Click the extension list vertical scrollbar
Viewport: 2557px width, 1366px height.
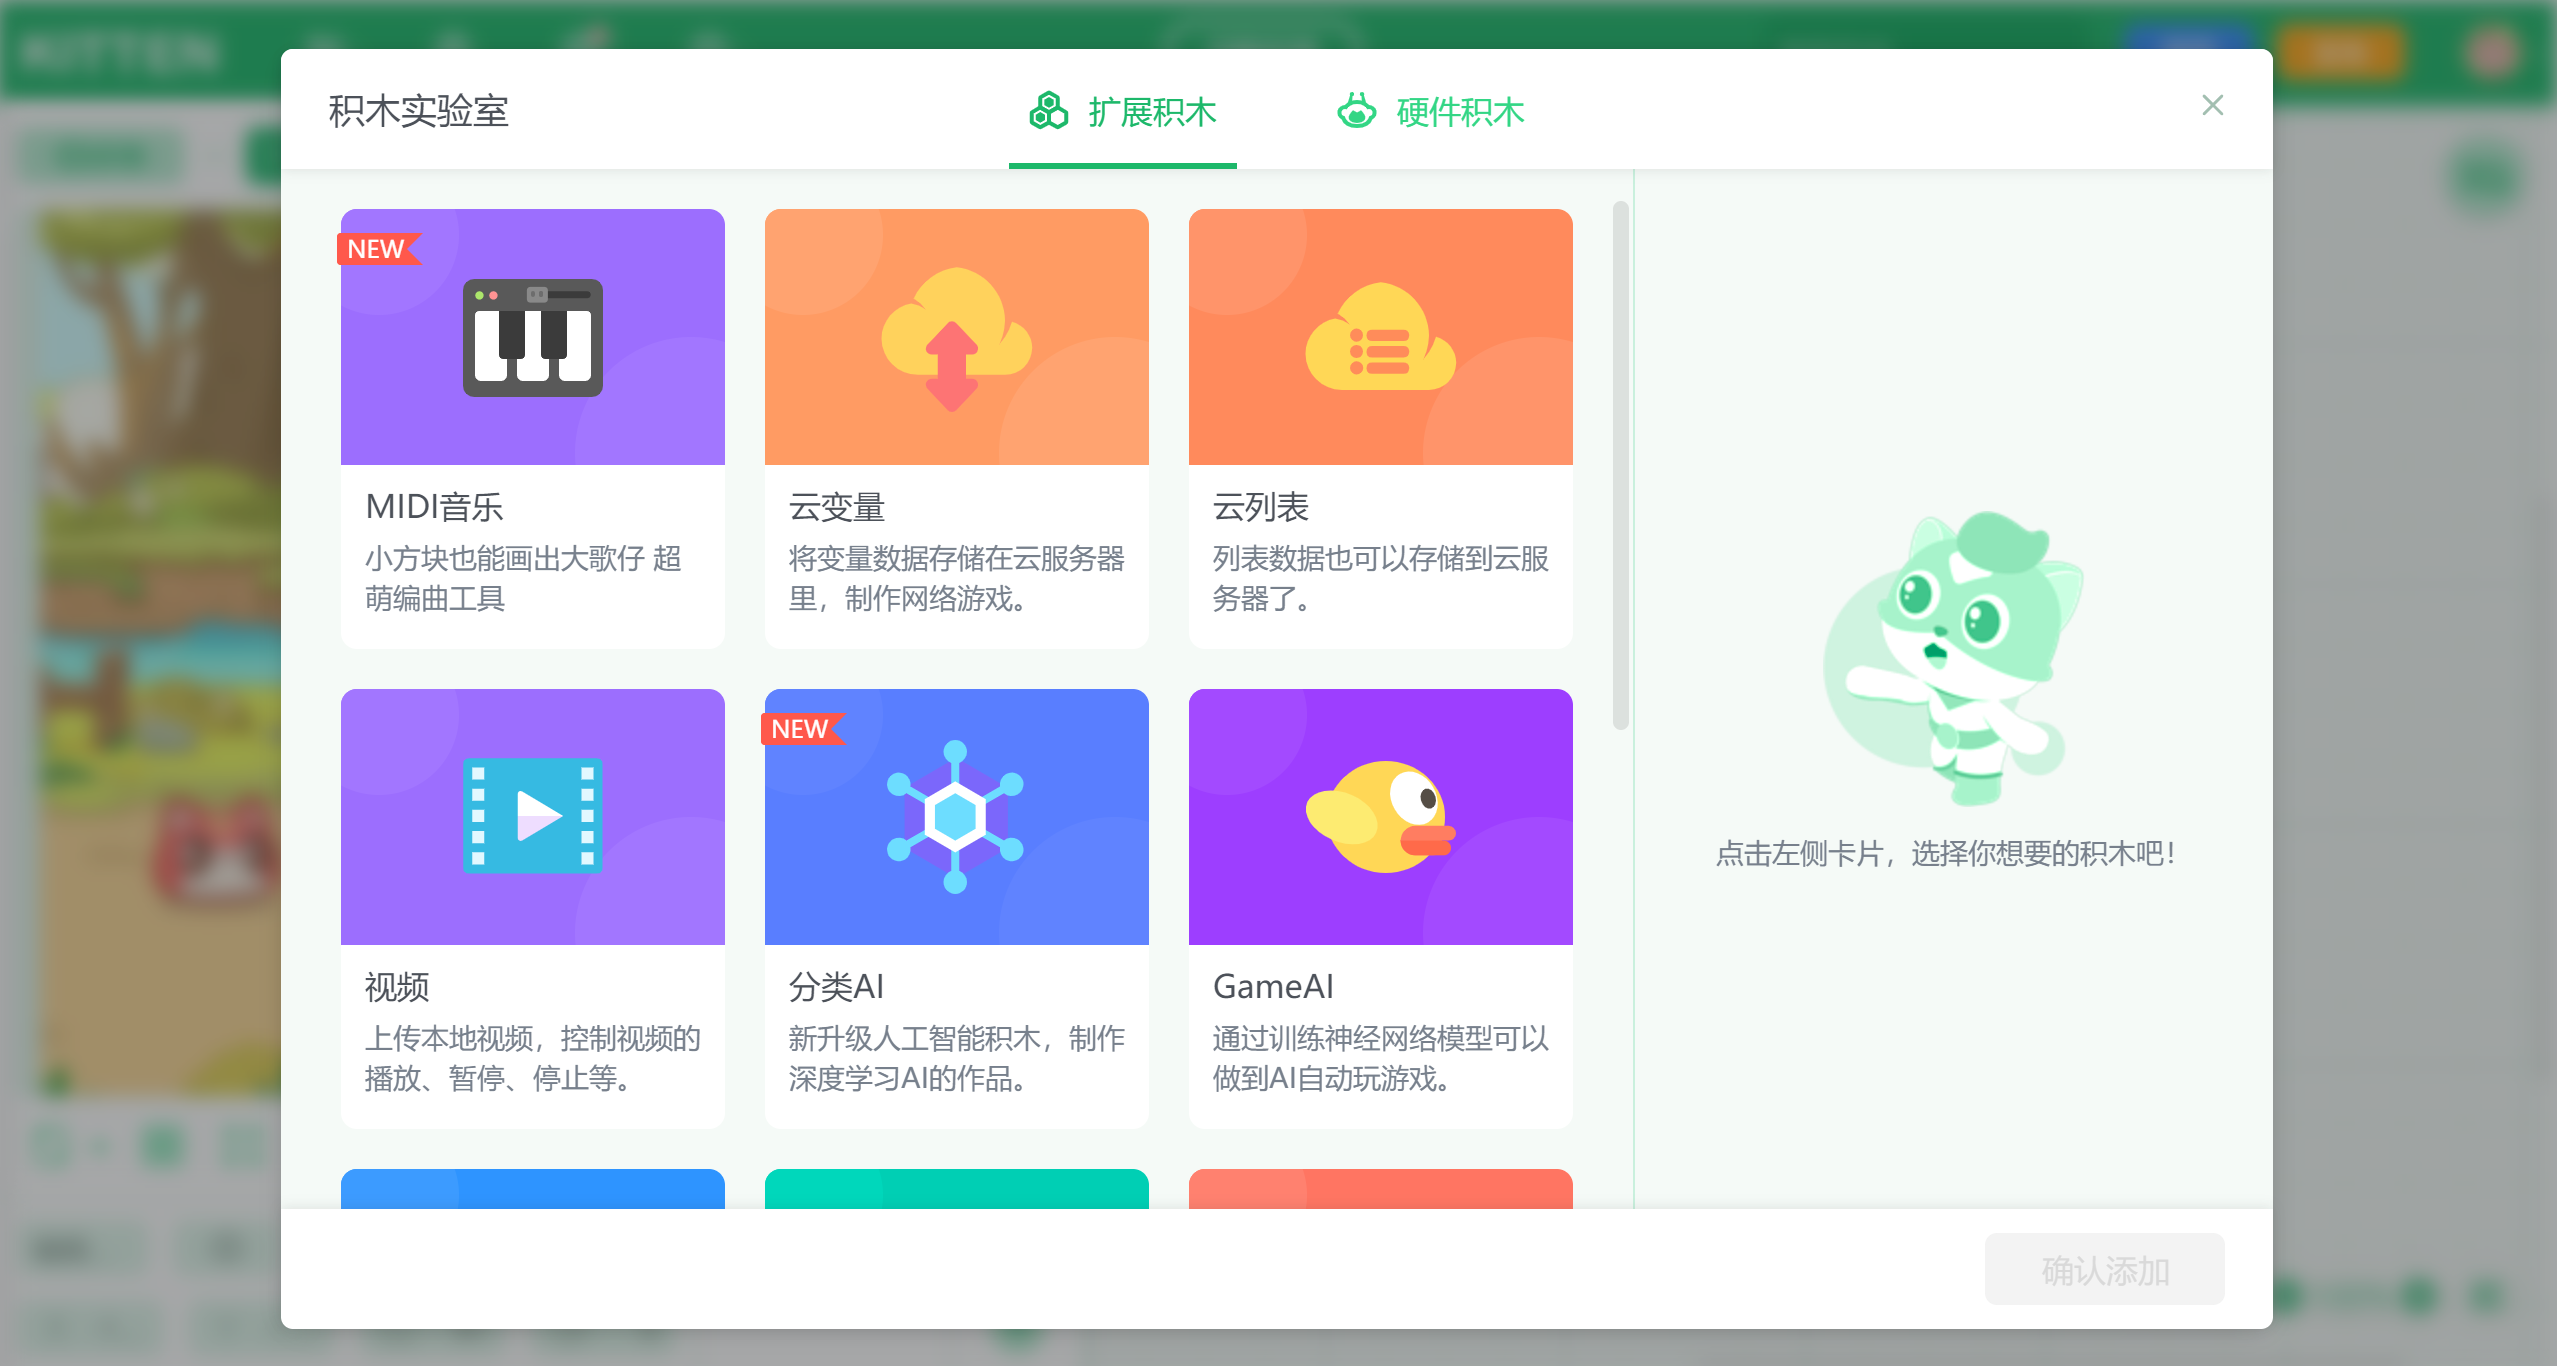(1621, 466)
